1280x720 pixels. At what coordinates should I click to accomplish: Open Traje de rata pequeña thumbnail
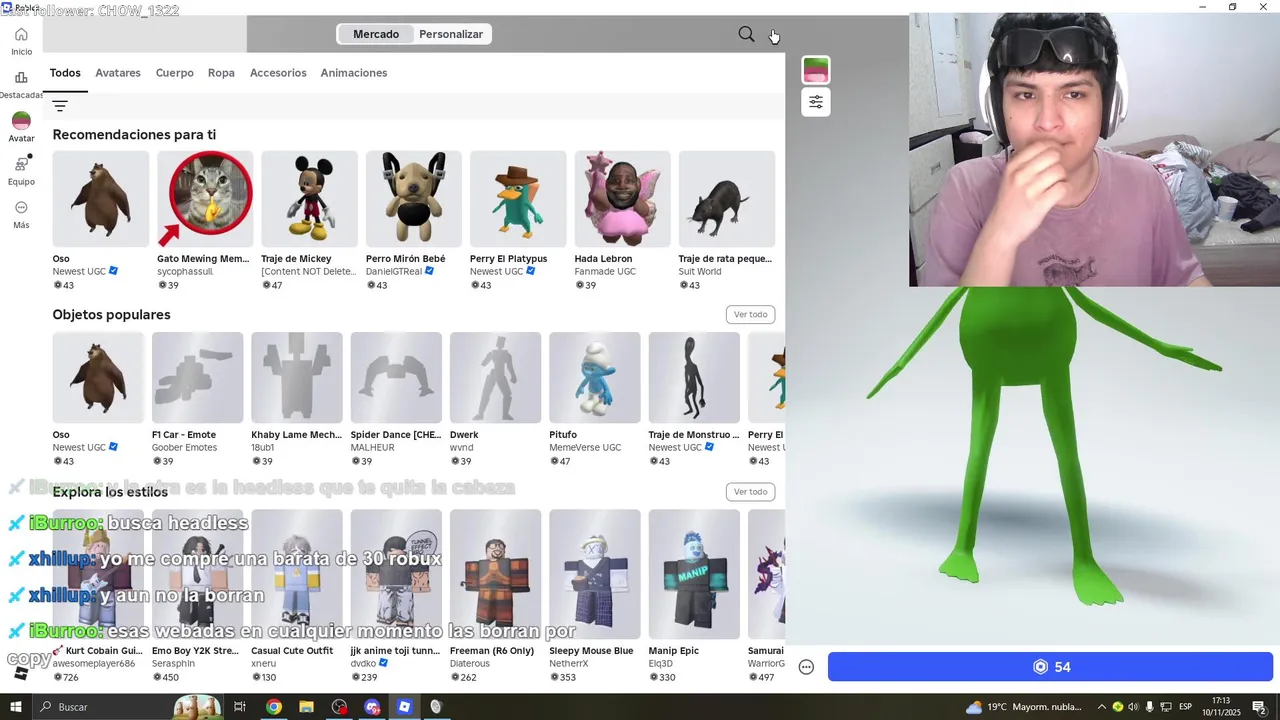pos(727,199)
